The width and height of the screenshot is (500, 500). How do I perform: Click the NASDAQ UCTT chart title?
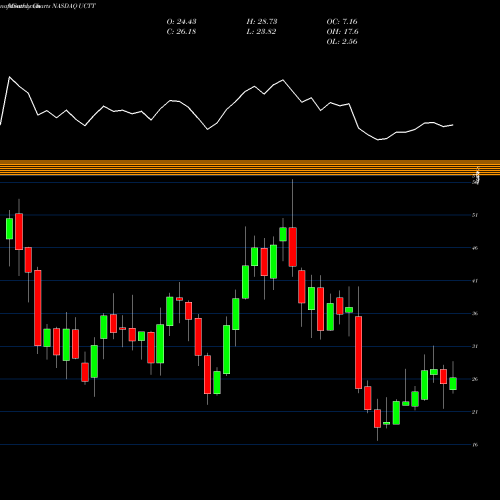[74, 6]
